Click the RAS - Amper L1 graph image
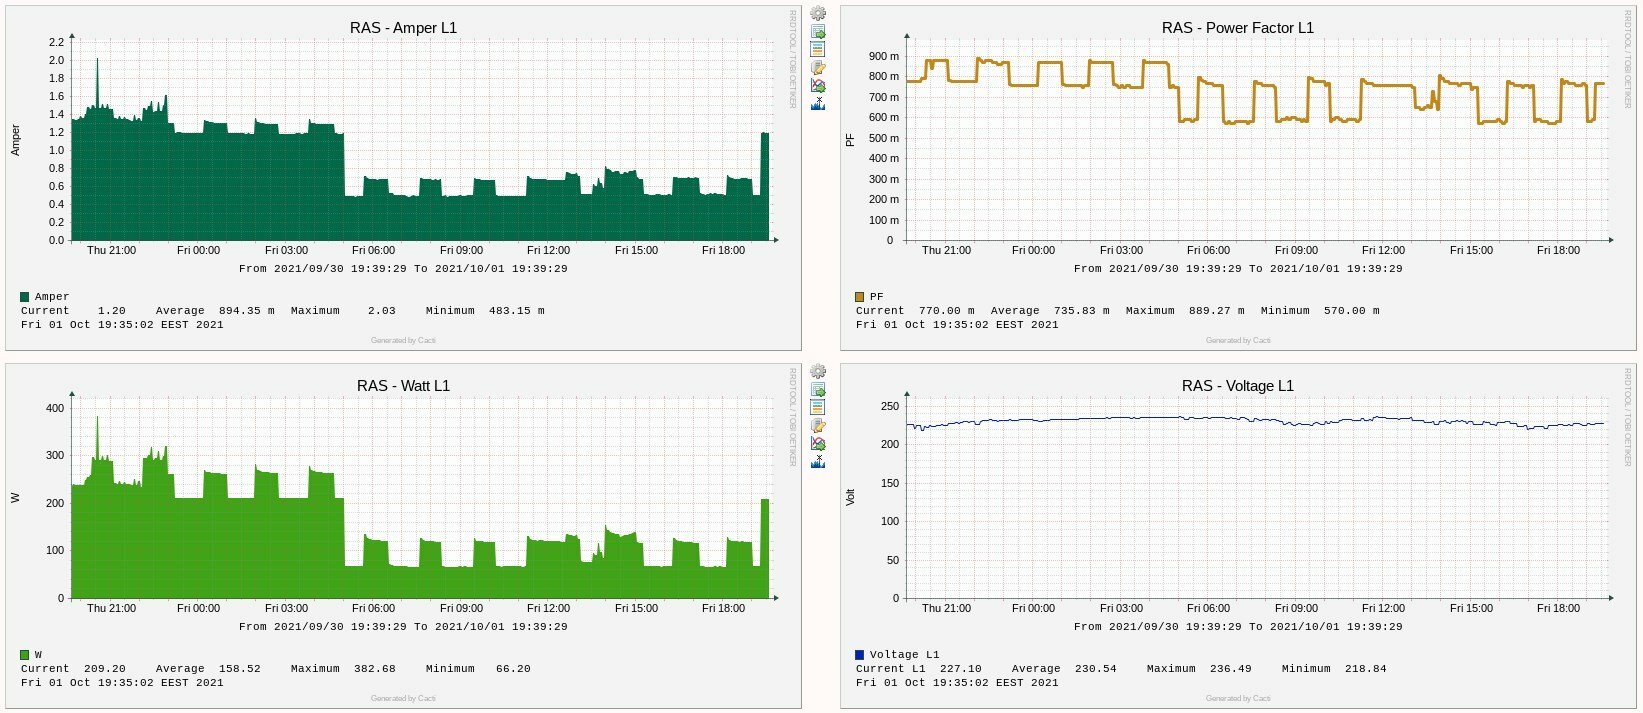Viewport: 1643px width, 713px height. 403,178
